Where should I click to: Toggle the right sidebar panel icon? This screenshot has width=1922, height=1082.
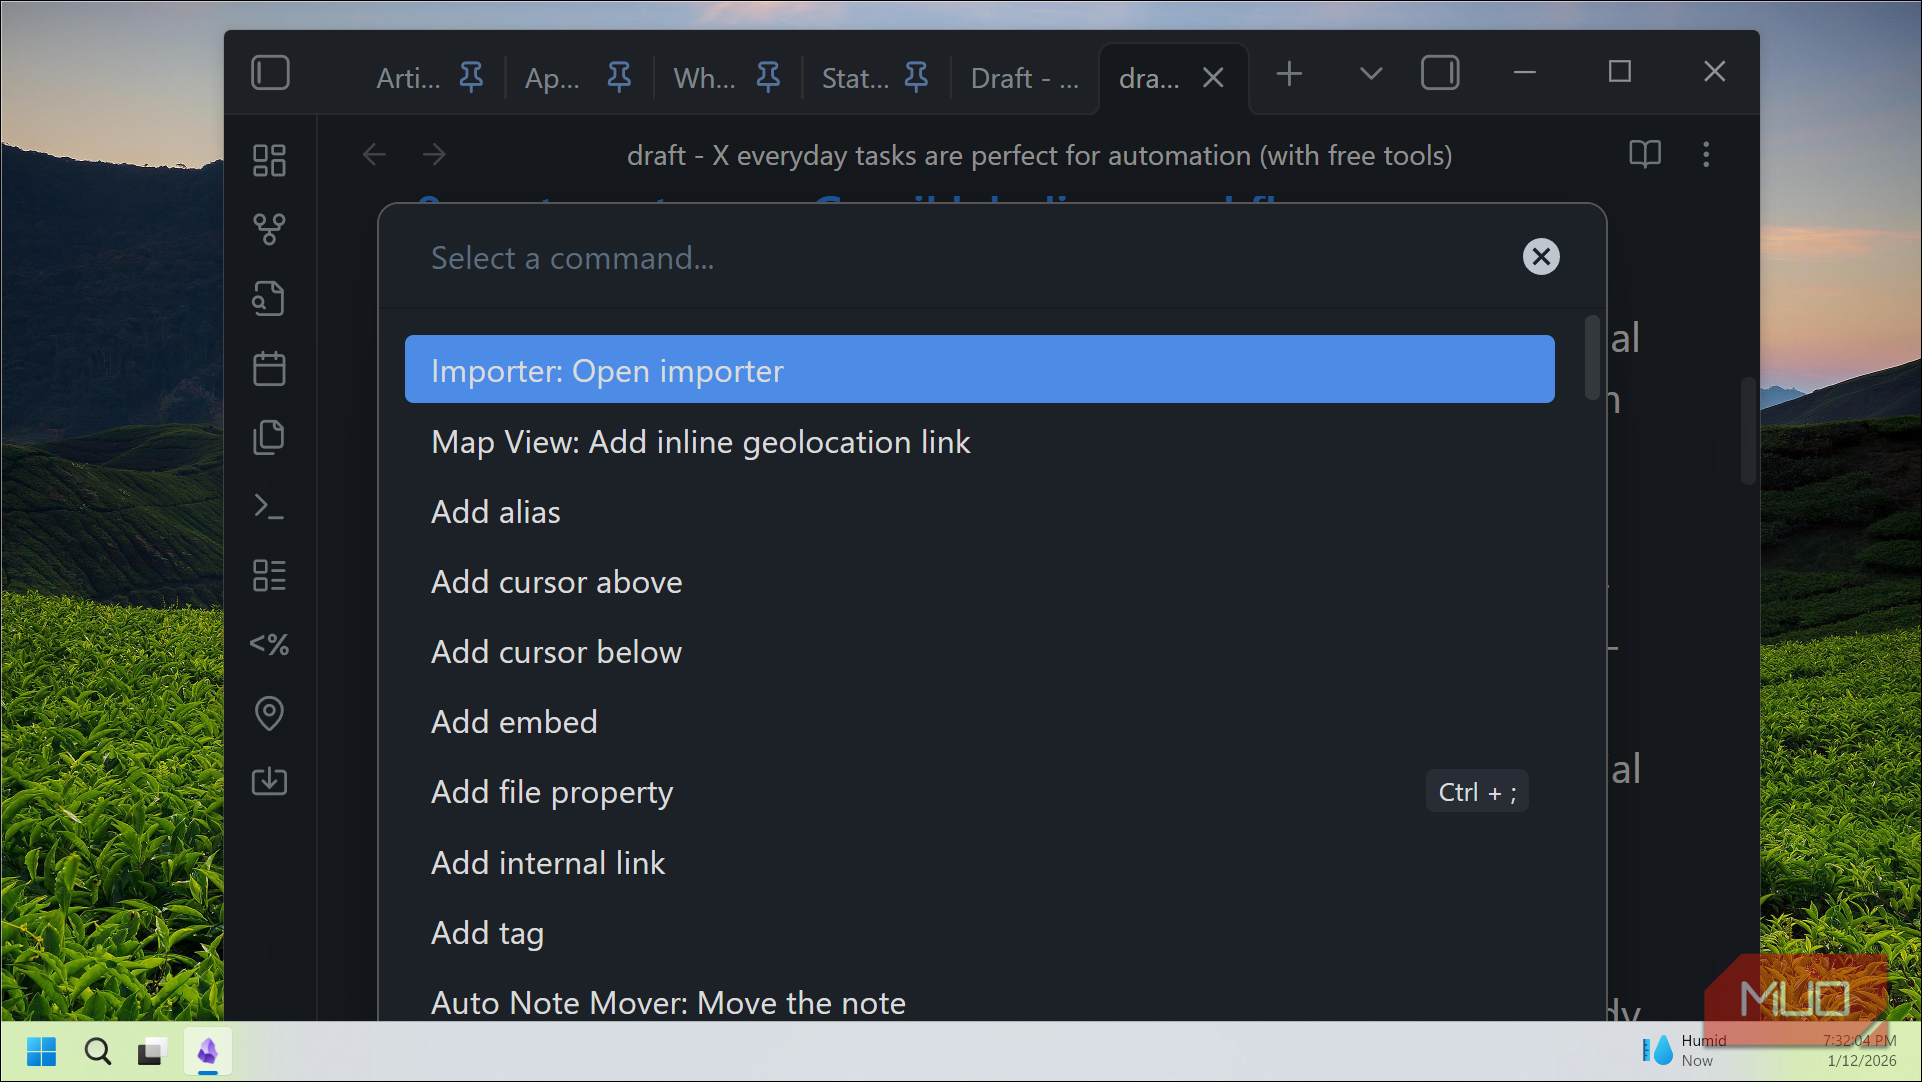1440,73
